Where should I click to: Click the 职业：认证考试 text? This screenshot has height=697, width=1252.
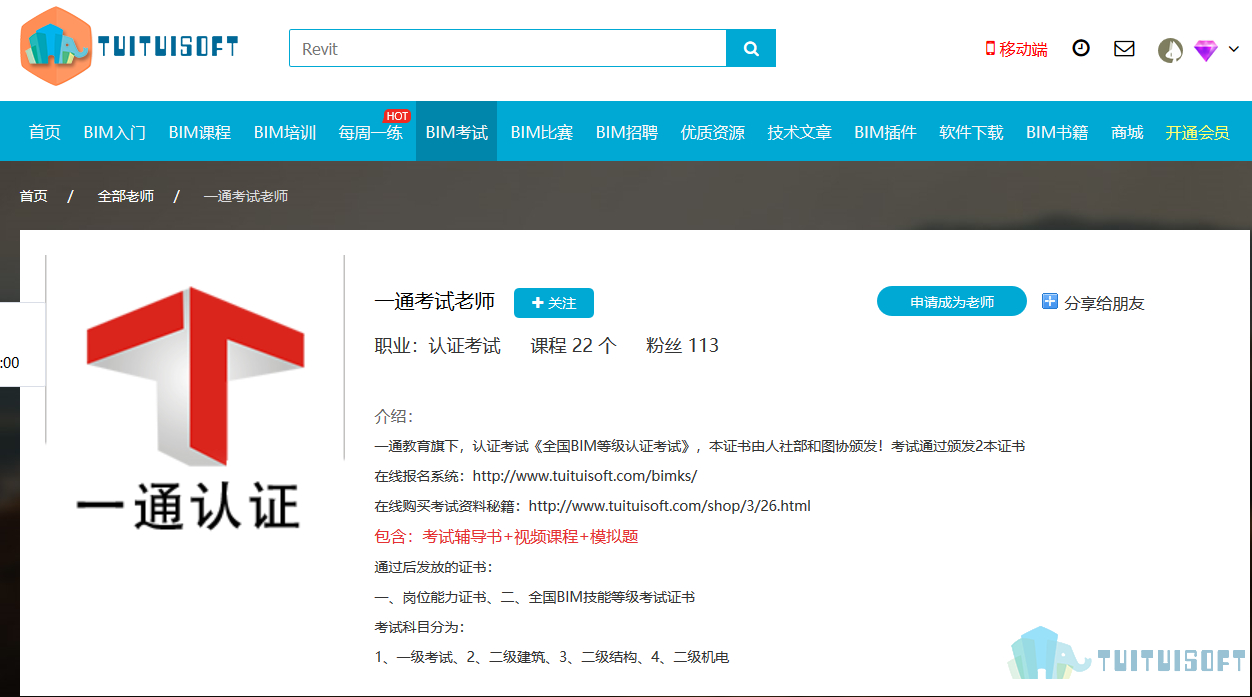pyautogui.click(x=438, y=346)
